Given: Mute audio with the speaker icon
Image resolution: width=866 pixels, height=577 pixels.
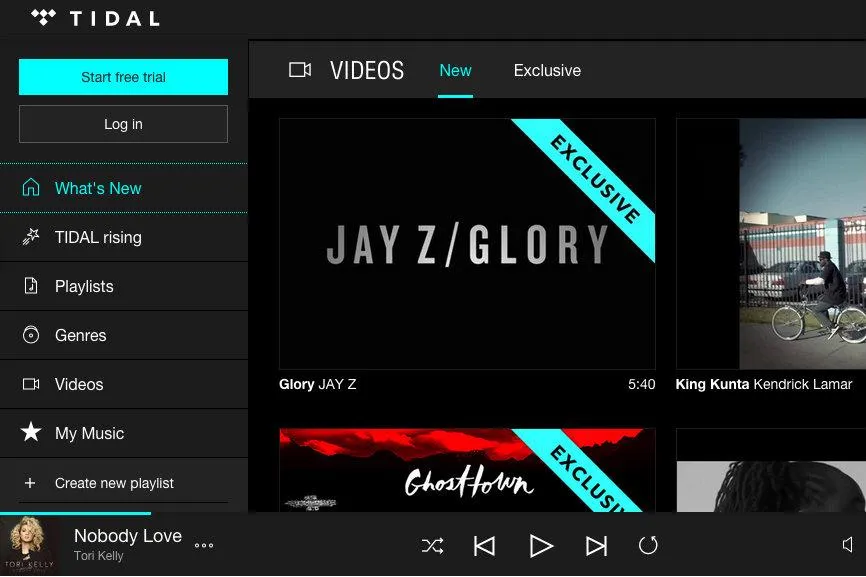Looking at the screenshot, I should (848, 545).
